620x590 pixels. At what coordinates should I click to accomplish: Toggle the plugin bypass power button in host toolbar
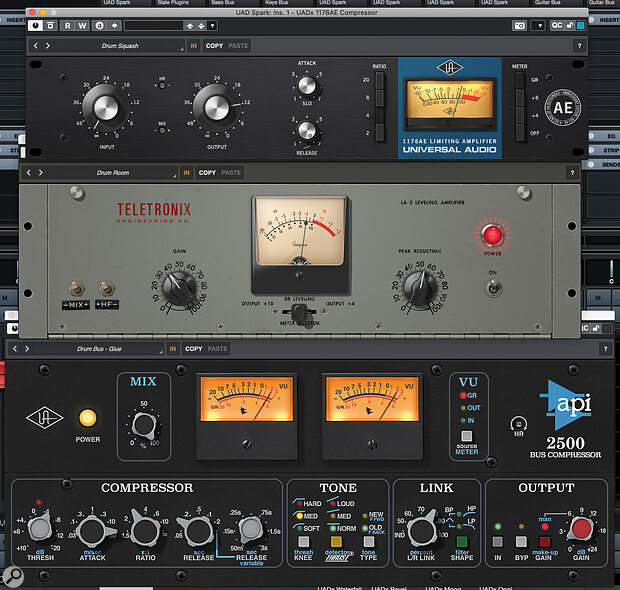[x=36, y=26]
